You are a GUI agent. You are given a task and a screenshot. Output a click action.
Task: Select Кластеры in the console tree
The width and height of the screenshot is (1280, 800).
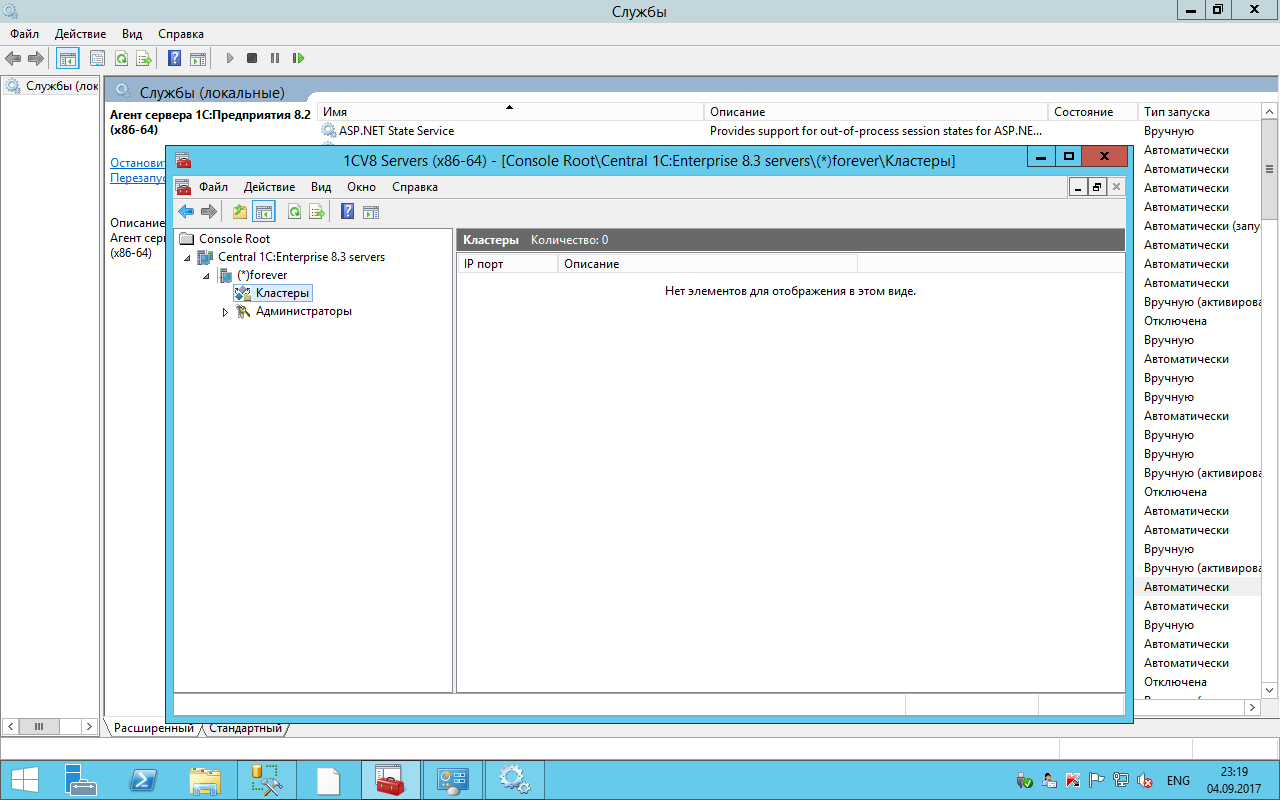click(x=283, y=293)
